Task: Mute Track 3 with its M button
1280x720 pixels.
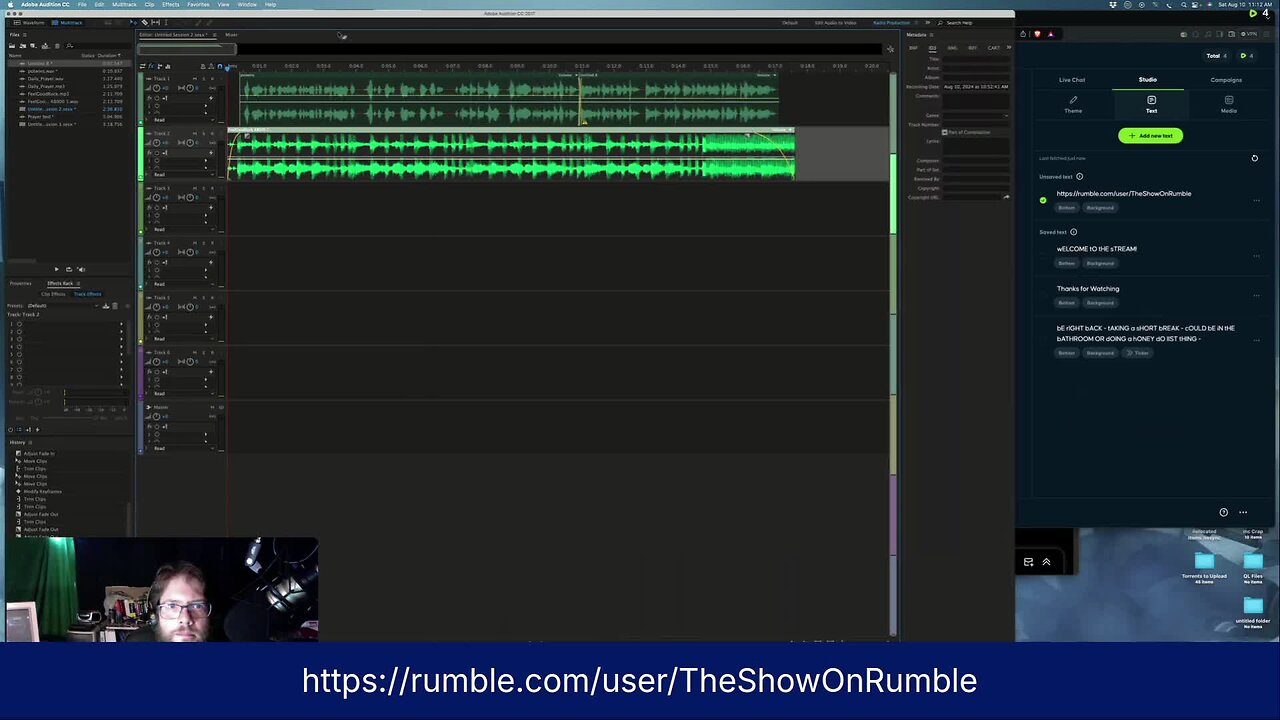Action: pyautogui.click(x=195, y=188)
